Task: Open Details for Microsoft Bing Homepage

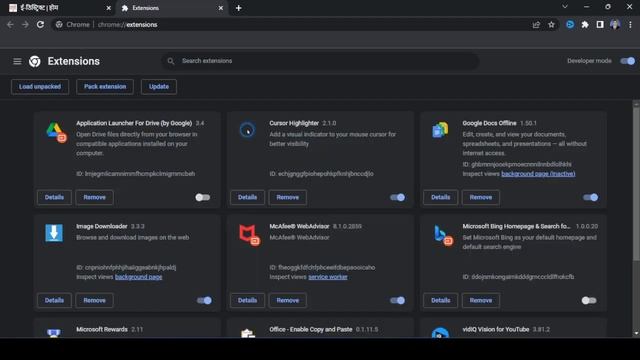Action: [x=441, y=300]
